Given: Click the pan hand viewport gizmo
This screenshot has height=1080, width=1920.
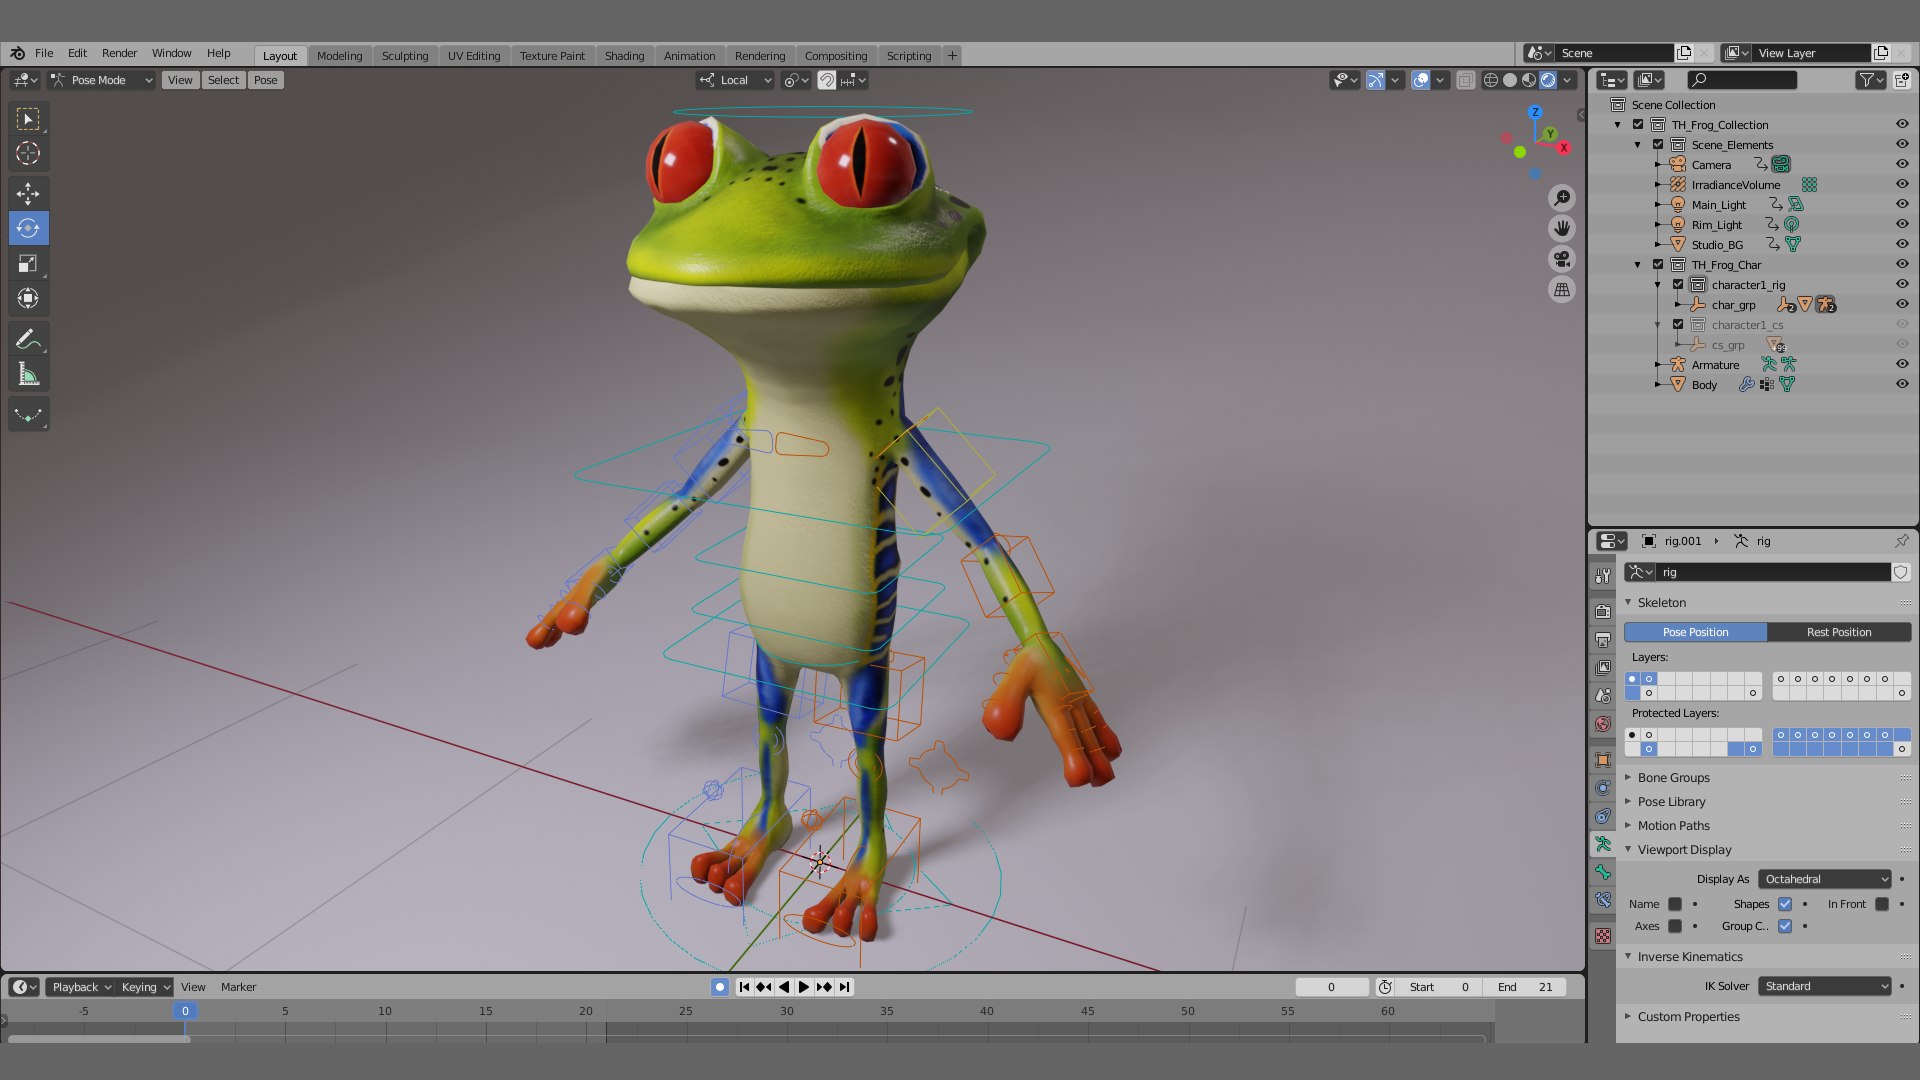Looking at the screenshot, I should click(x=1561, y=228).
